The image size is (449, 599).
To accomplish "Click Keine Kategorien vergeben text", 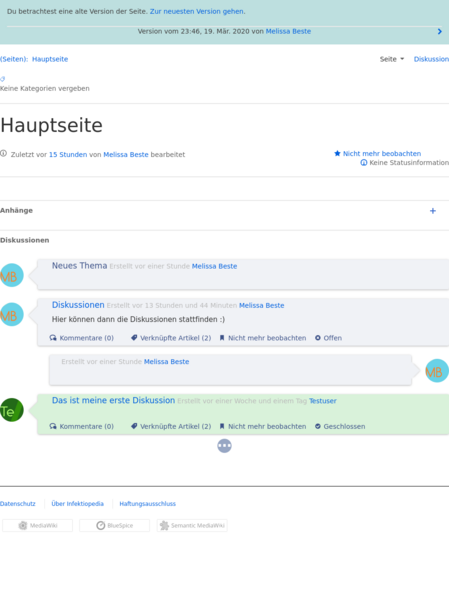I will click(x=45, y=89).
